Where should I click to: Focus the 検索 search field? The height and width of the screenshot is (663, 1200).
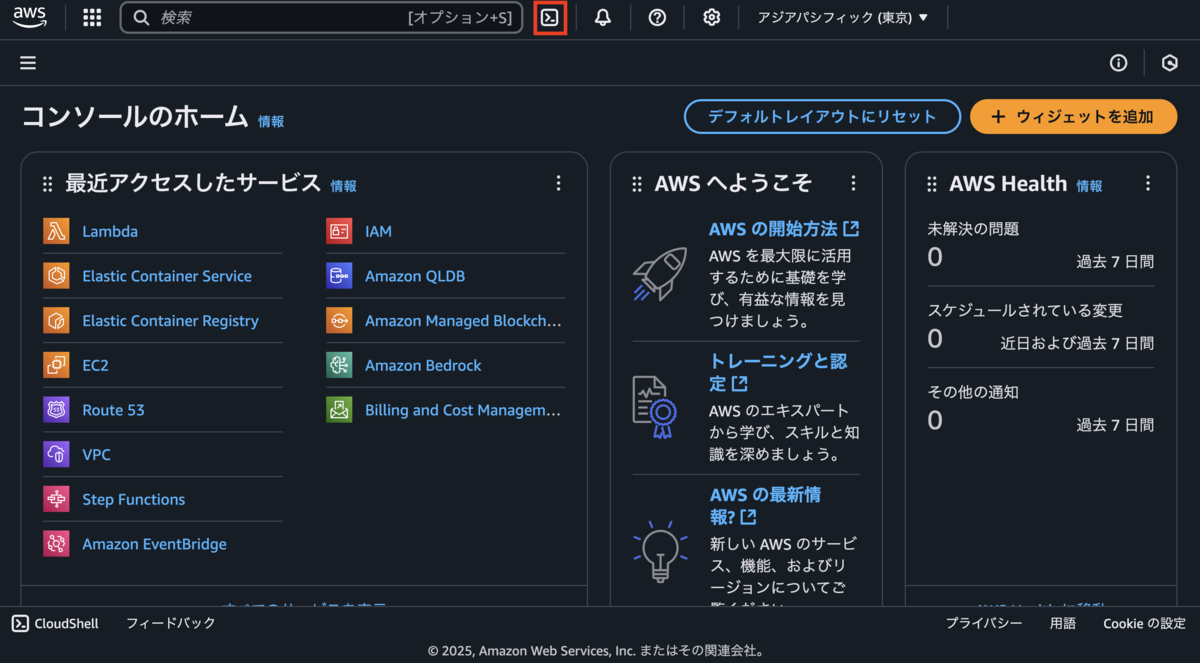click(321, 17)
